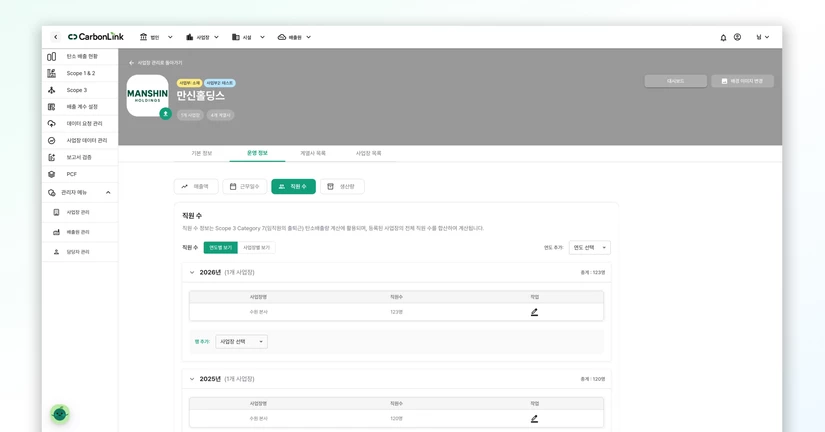Viewport: 825px width, 432px height.
Task: Click the admin menu icon in sidebar
Action: coord(52,193)
